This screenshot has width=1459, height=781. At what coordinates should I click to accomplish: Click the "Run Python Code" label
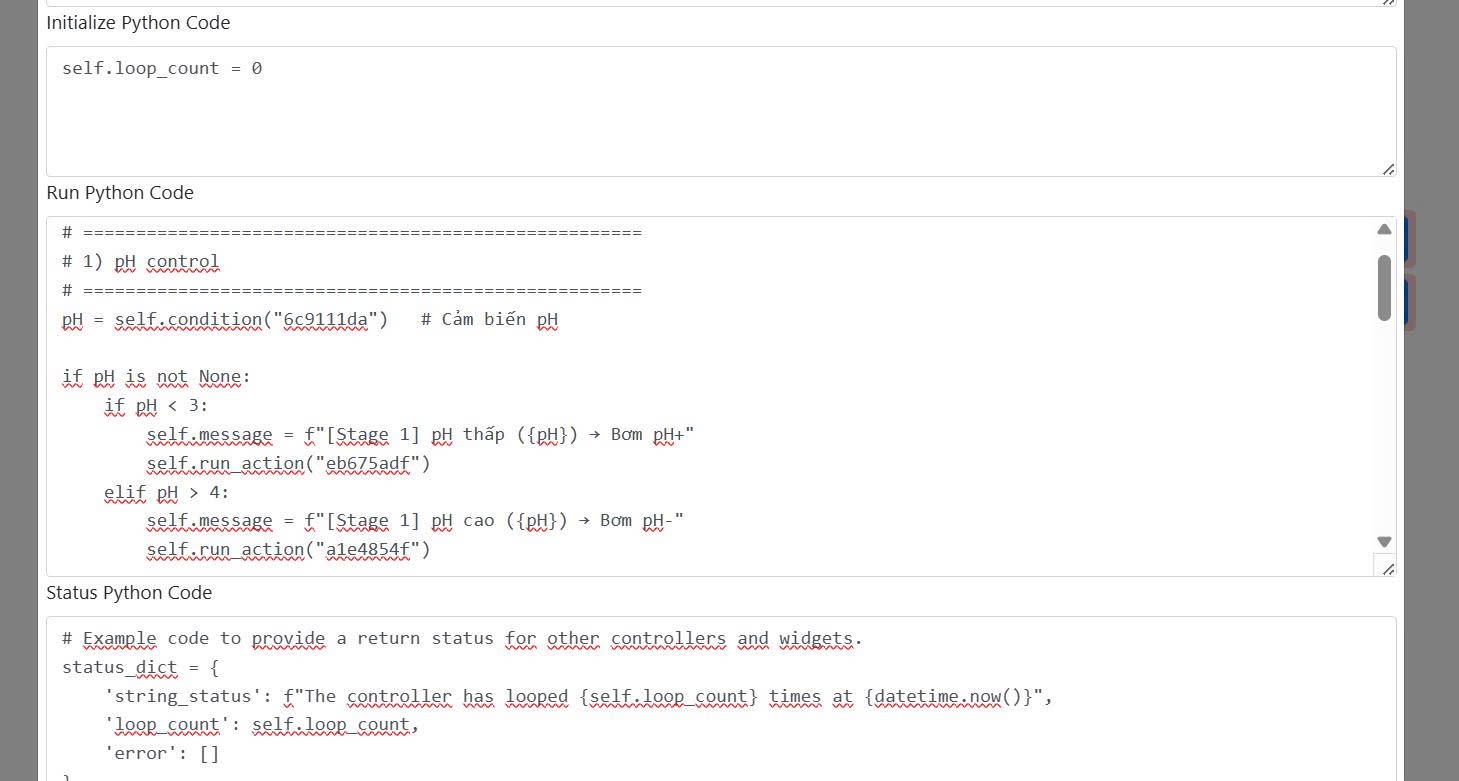click(x=120, y=193)
